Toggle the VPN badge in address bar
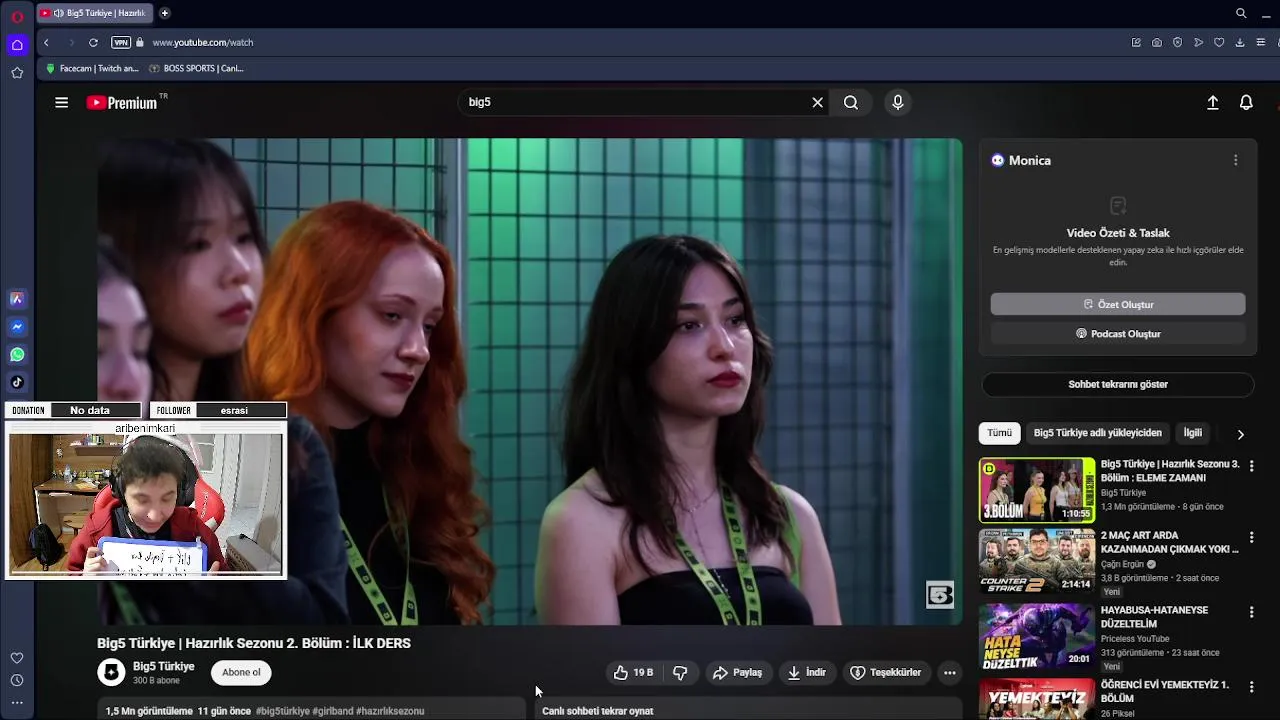 121,43
